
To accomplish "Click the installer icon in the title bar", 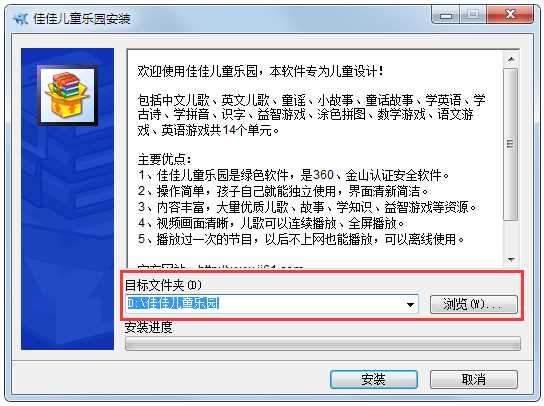I will click(20, 18).
